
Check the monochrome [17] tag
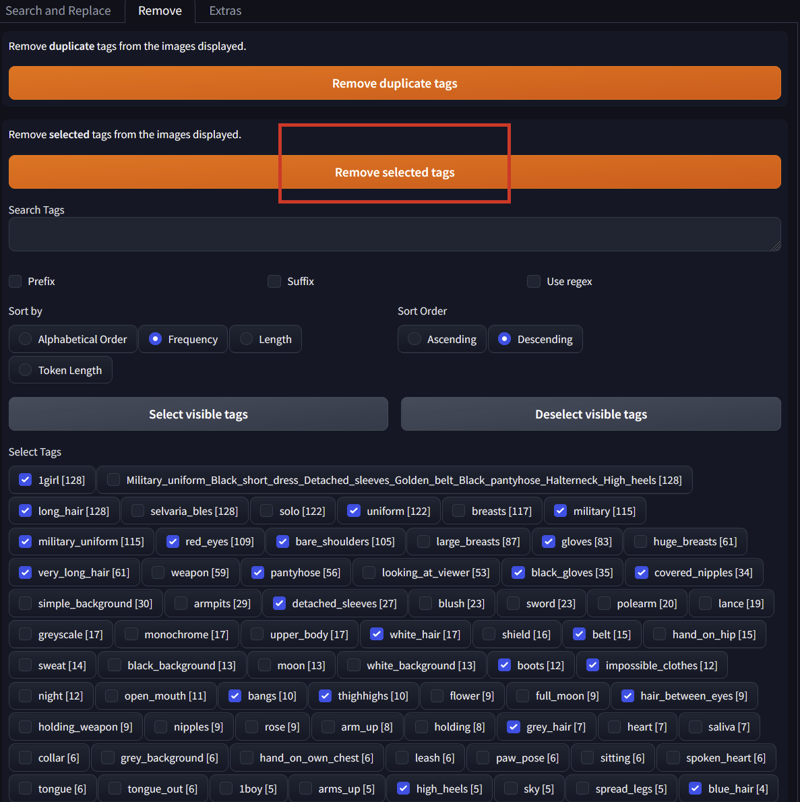point(131,634)
